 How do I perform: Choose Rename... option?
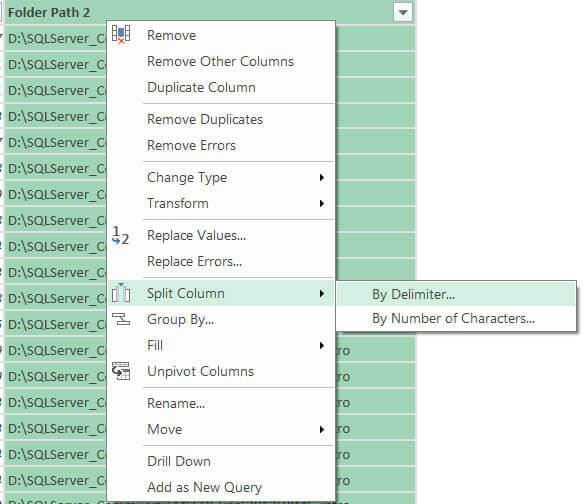[x=221, y=403]
